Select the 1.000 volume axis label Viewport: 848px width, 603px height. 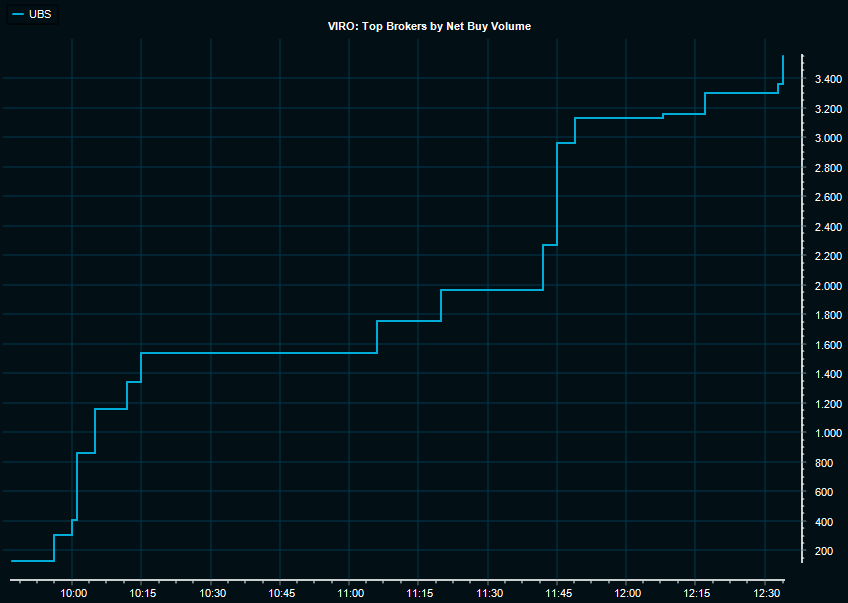(826, 433)
